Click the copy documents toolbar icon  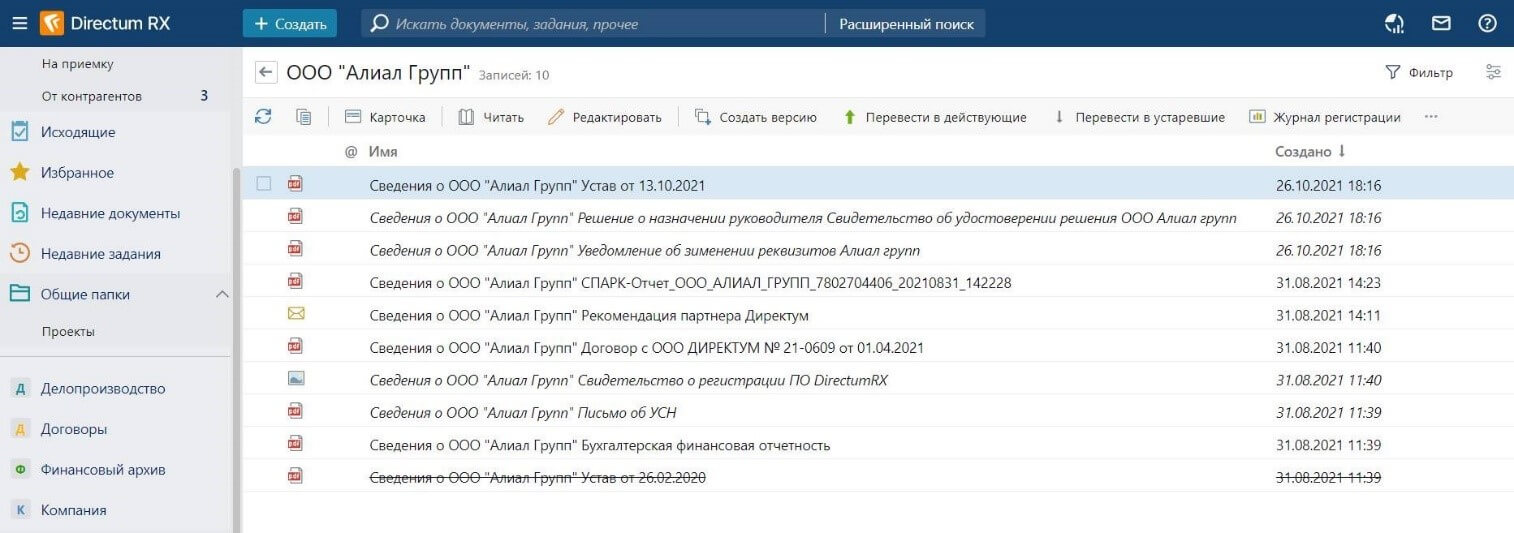click(304, 117)
